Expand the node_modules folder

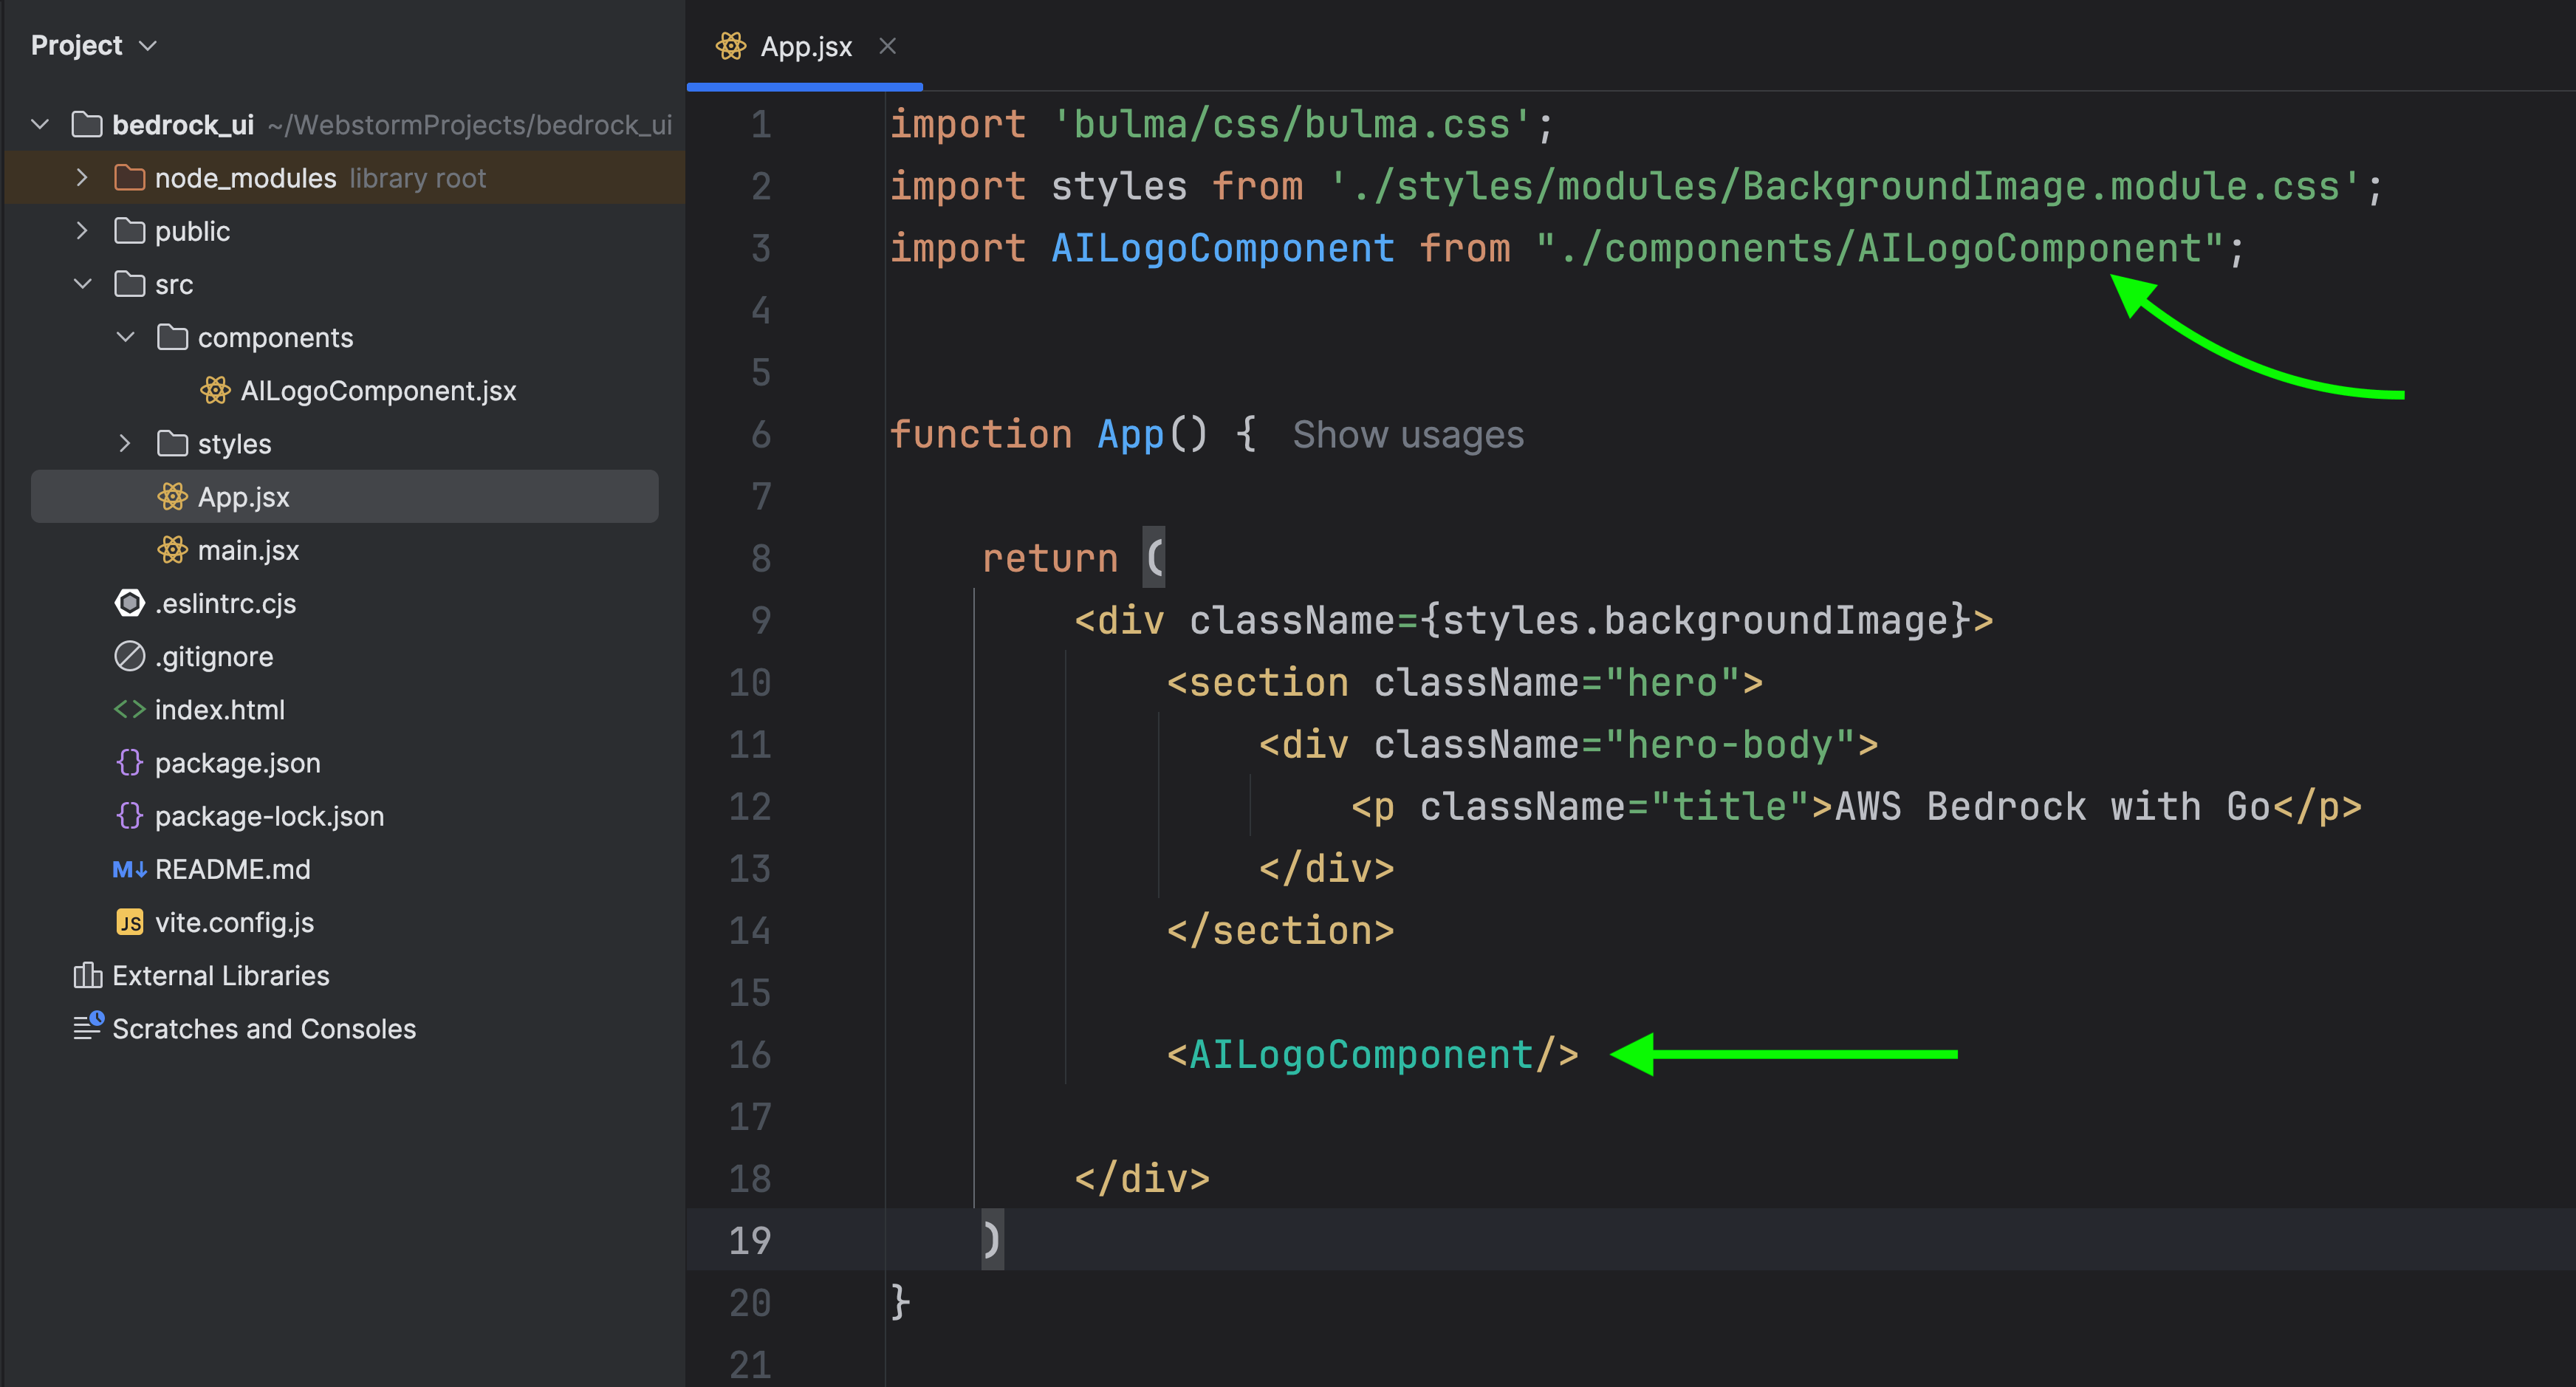tap(82, 178)
